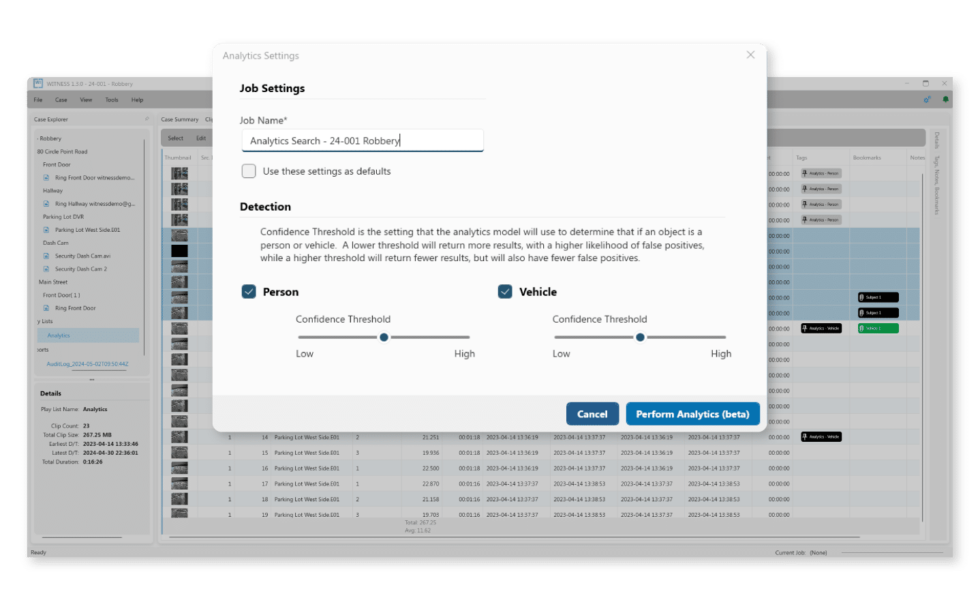This screenshot has height=600, width=980.
Task: Open the AuditLog report entry
Action: pyautogui.click(x=73, y=364)
